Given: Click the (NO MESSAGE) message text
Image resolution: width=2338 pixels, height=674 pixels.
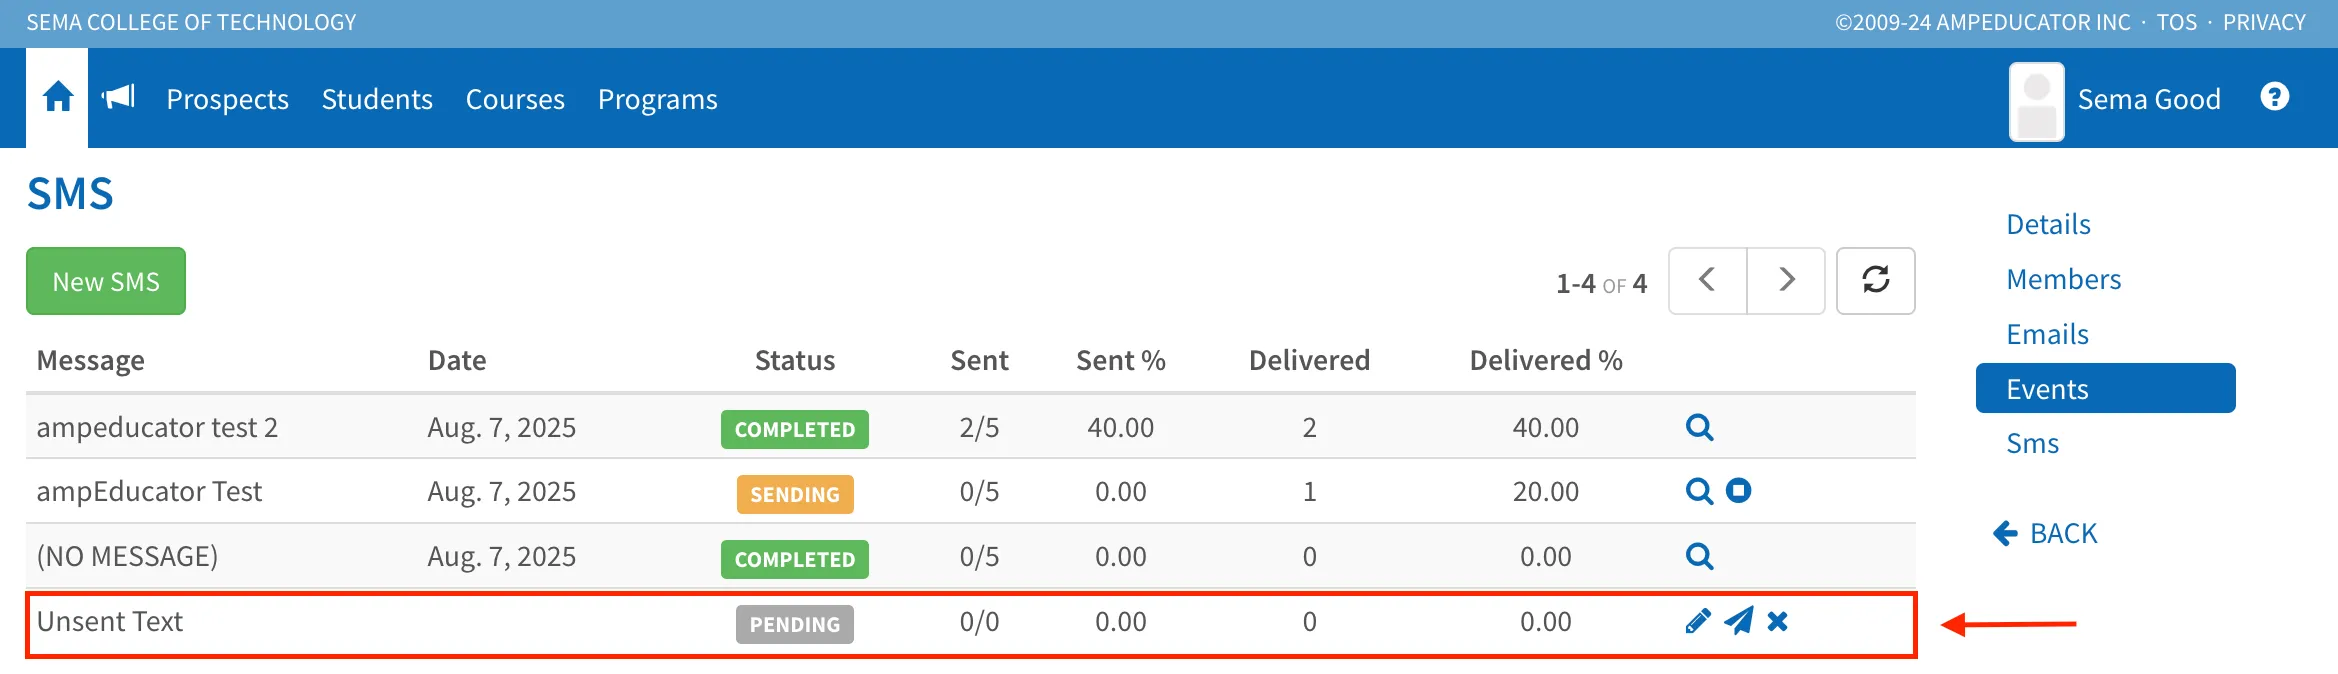Looking at the screenshot, I should coord(127,556).
